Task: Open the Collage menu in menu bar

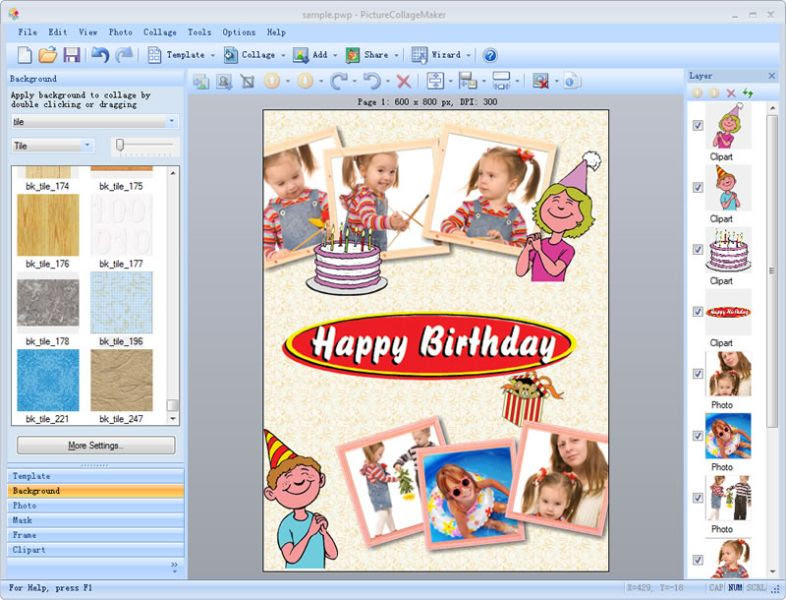Action: (159, 32)
